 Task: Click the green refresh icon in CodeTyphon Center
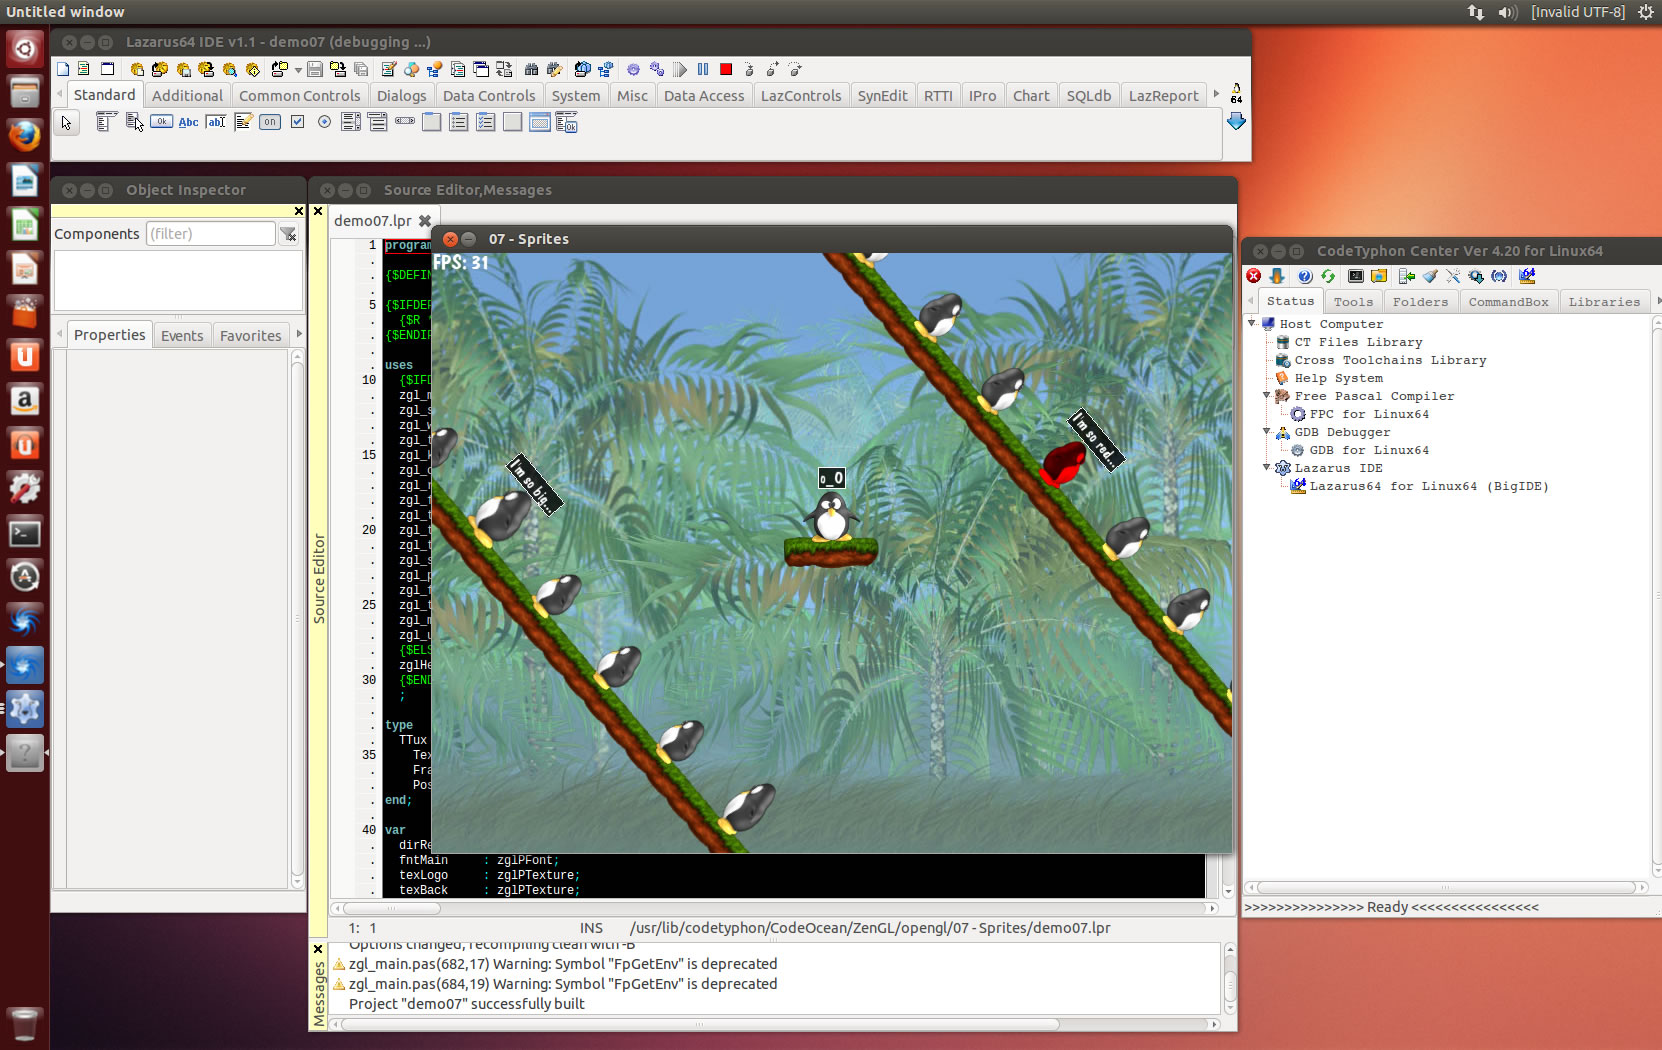click(1328, 276)
